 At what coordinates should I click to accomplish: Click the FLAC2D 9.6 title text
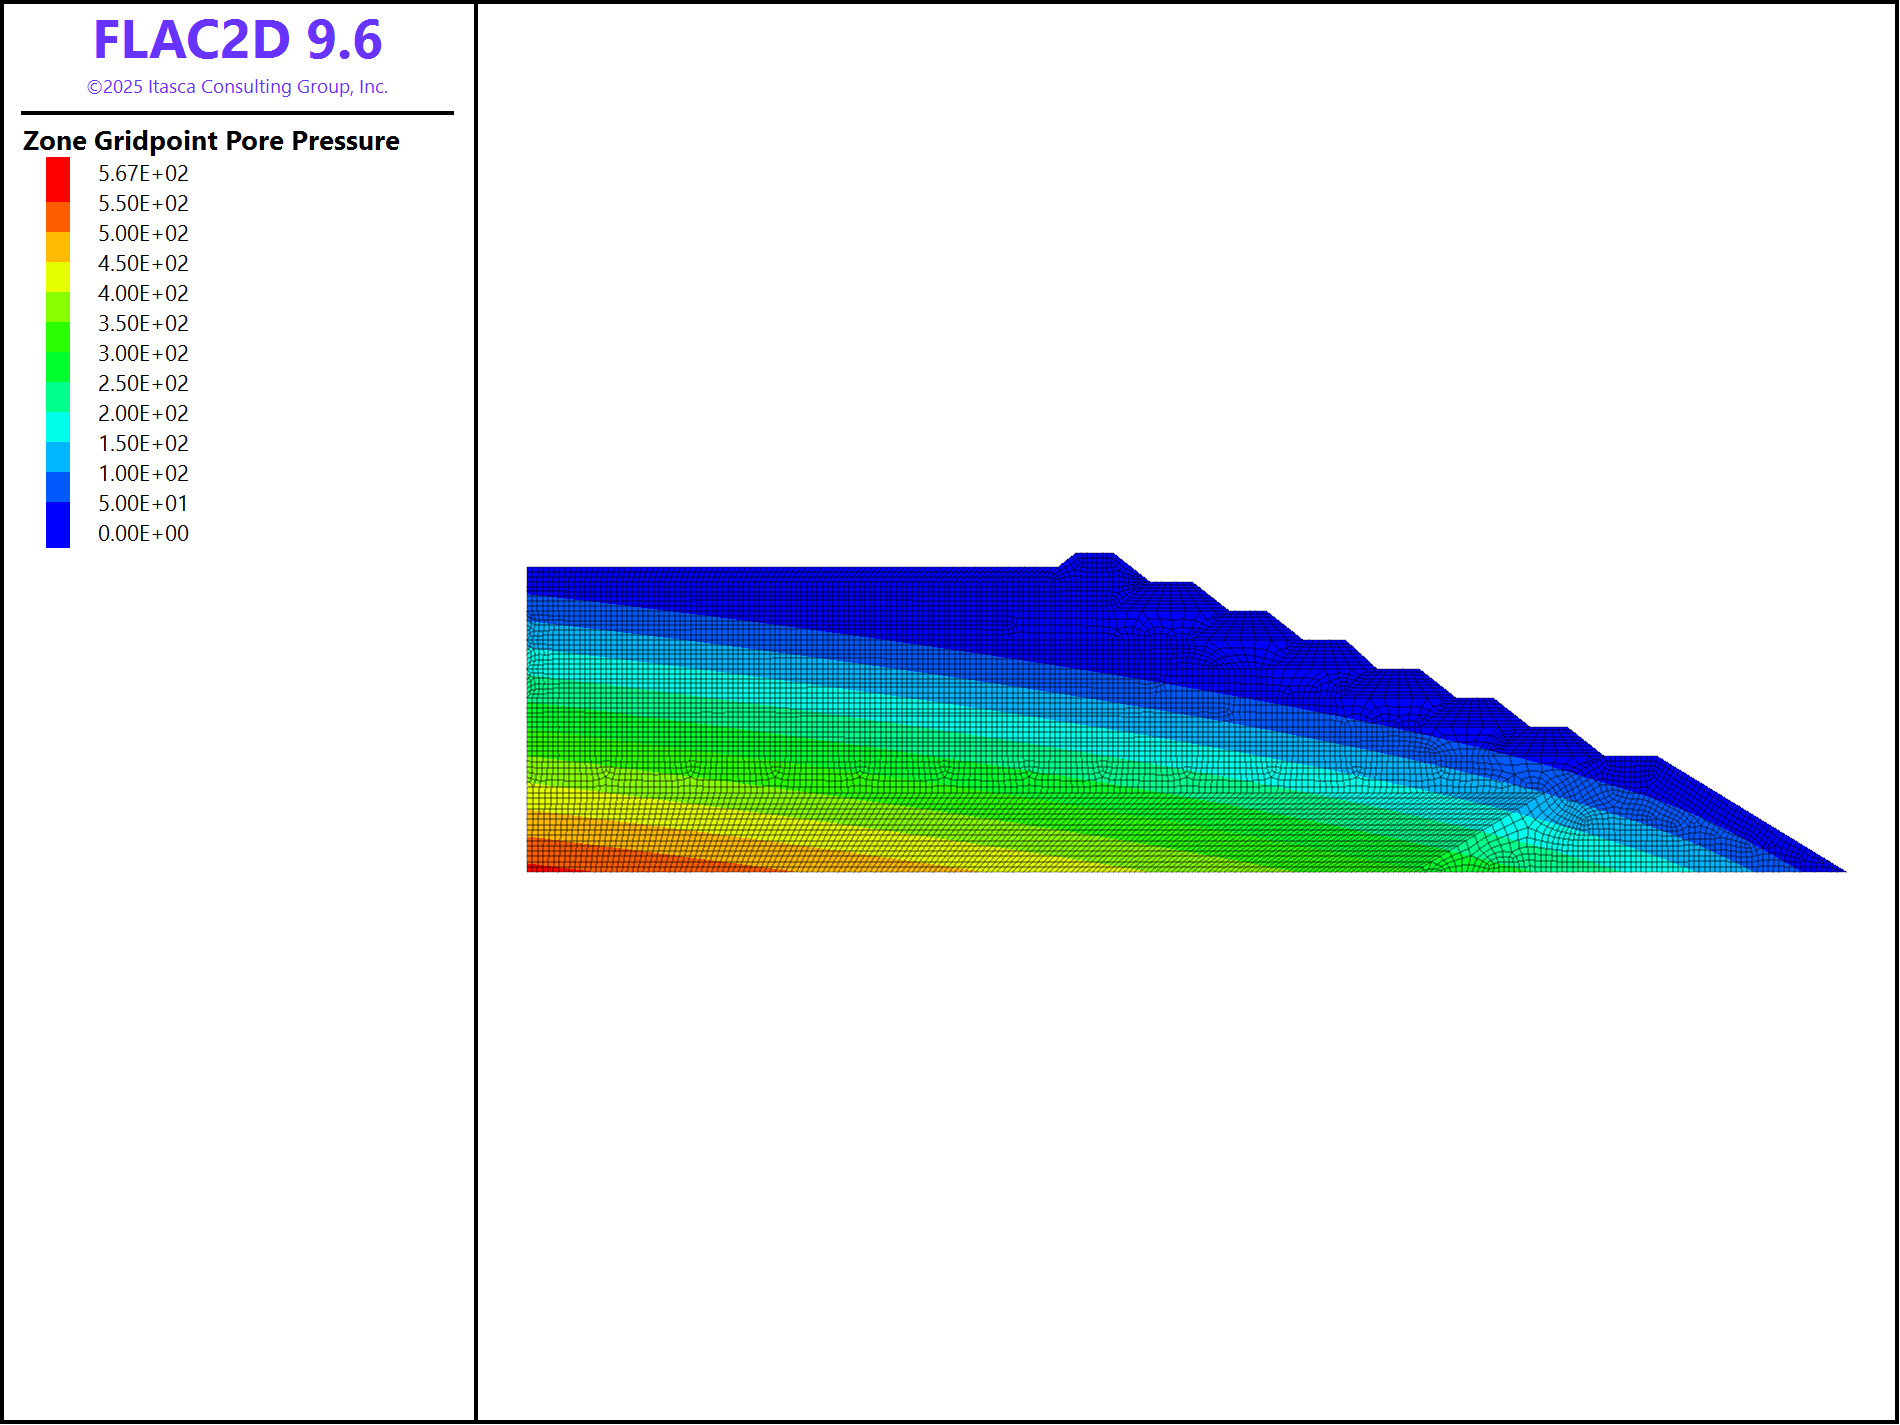click(237, 40)
